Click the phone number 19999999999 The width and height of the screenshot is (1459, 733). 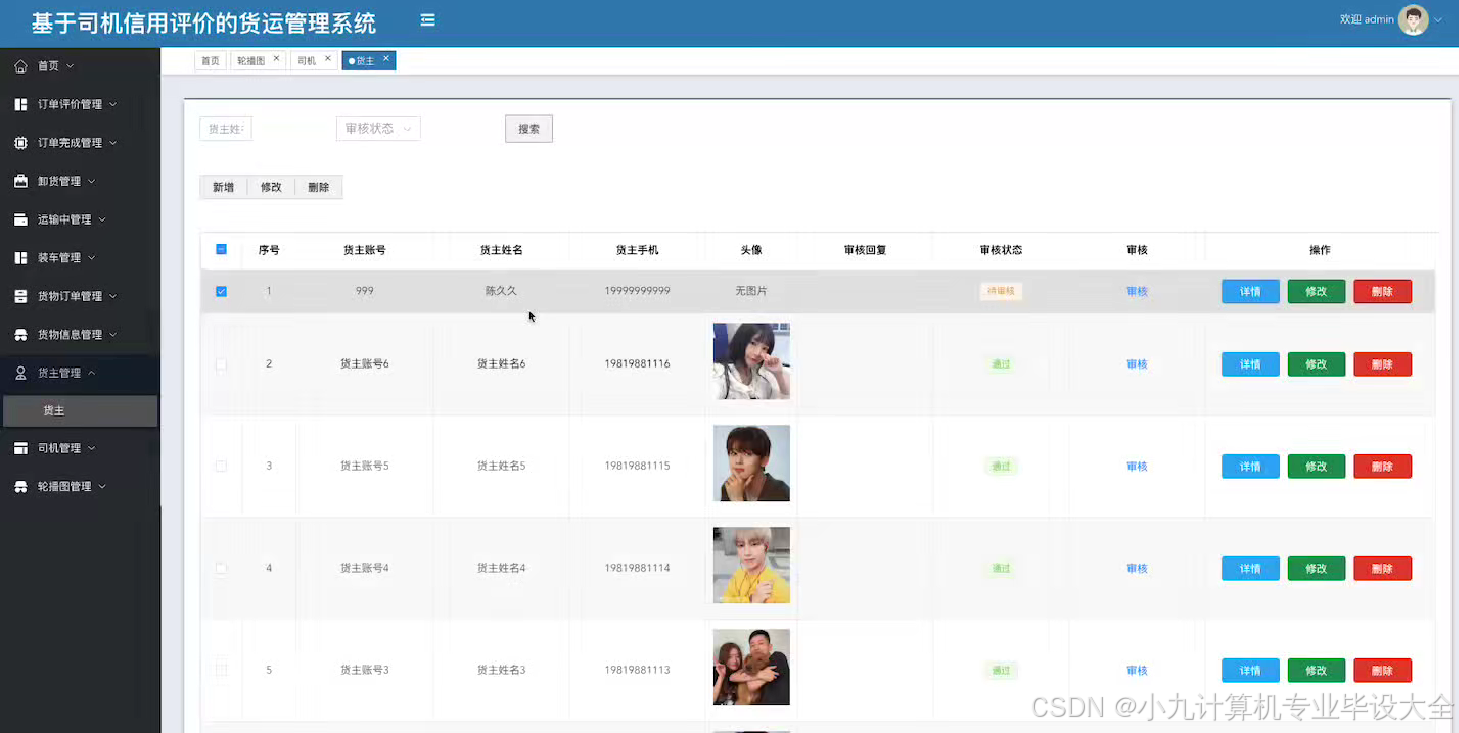637,291
